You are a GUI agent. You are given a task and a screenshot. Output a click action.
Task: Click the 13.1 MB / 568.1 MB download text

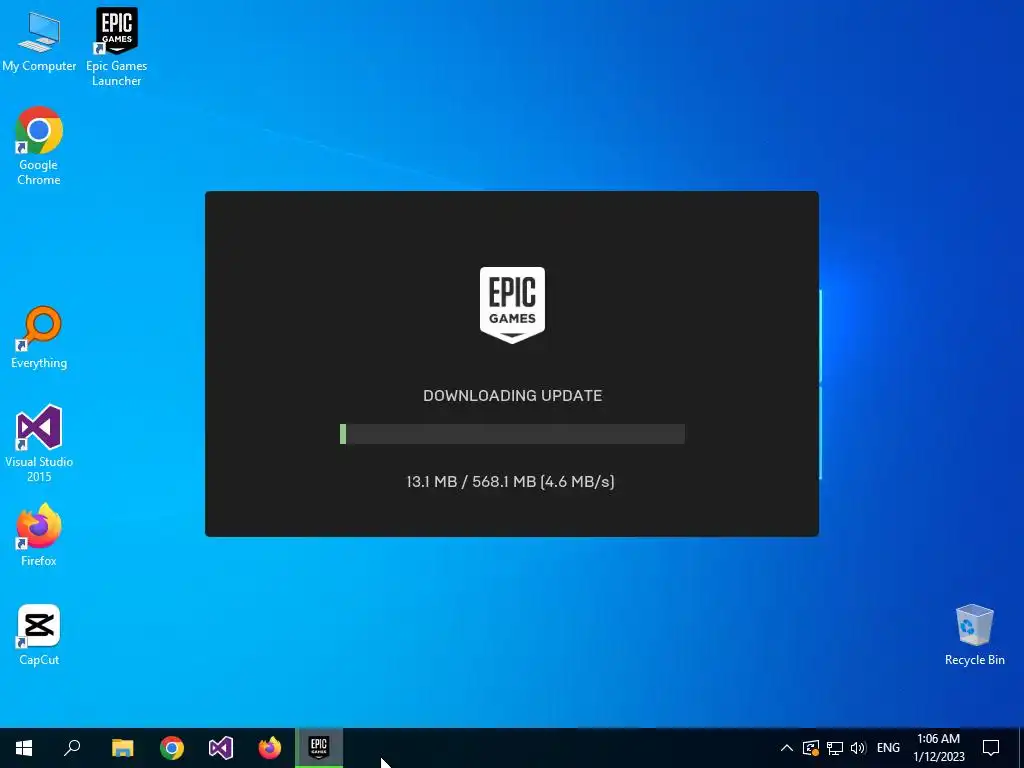click(x=510, y=481)
